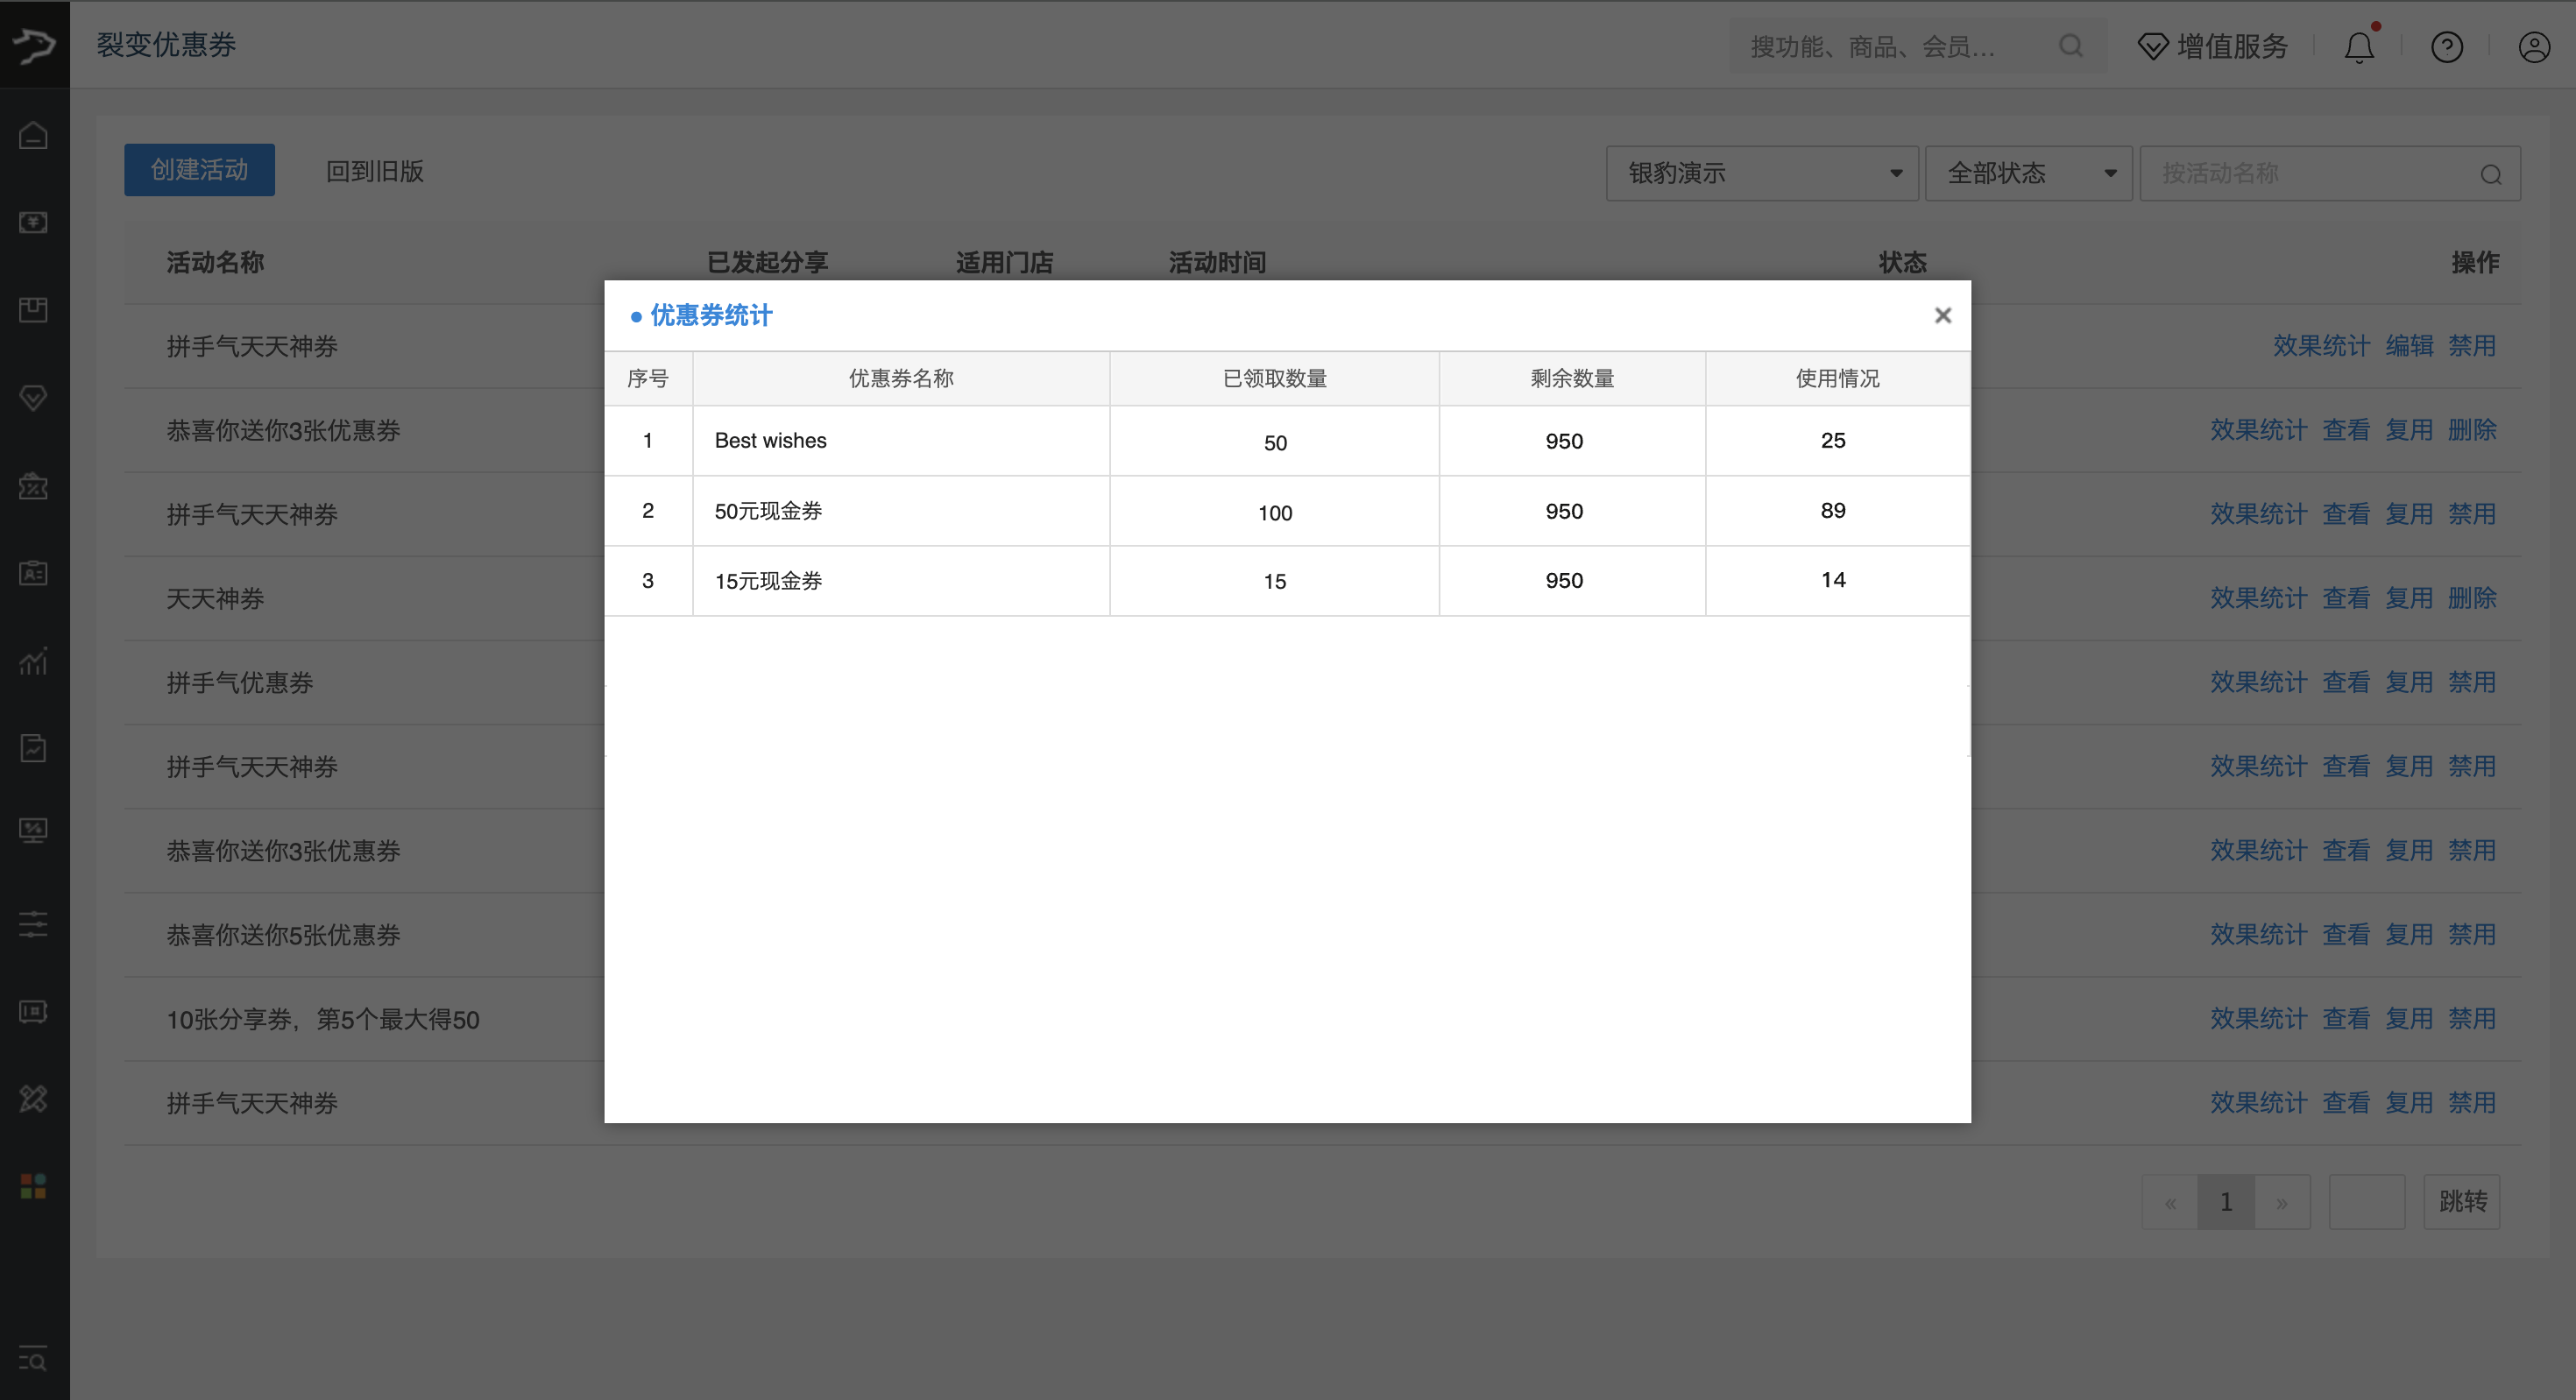Click the 创建活动 button
Image resolution: width=2576 pixels, height=1400 pixels.
point(199,170)
